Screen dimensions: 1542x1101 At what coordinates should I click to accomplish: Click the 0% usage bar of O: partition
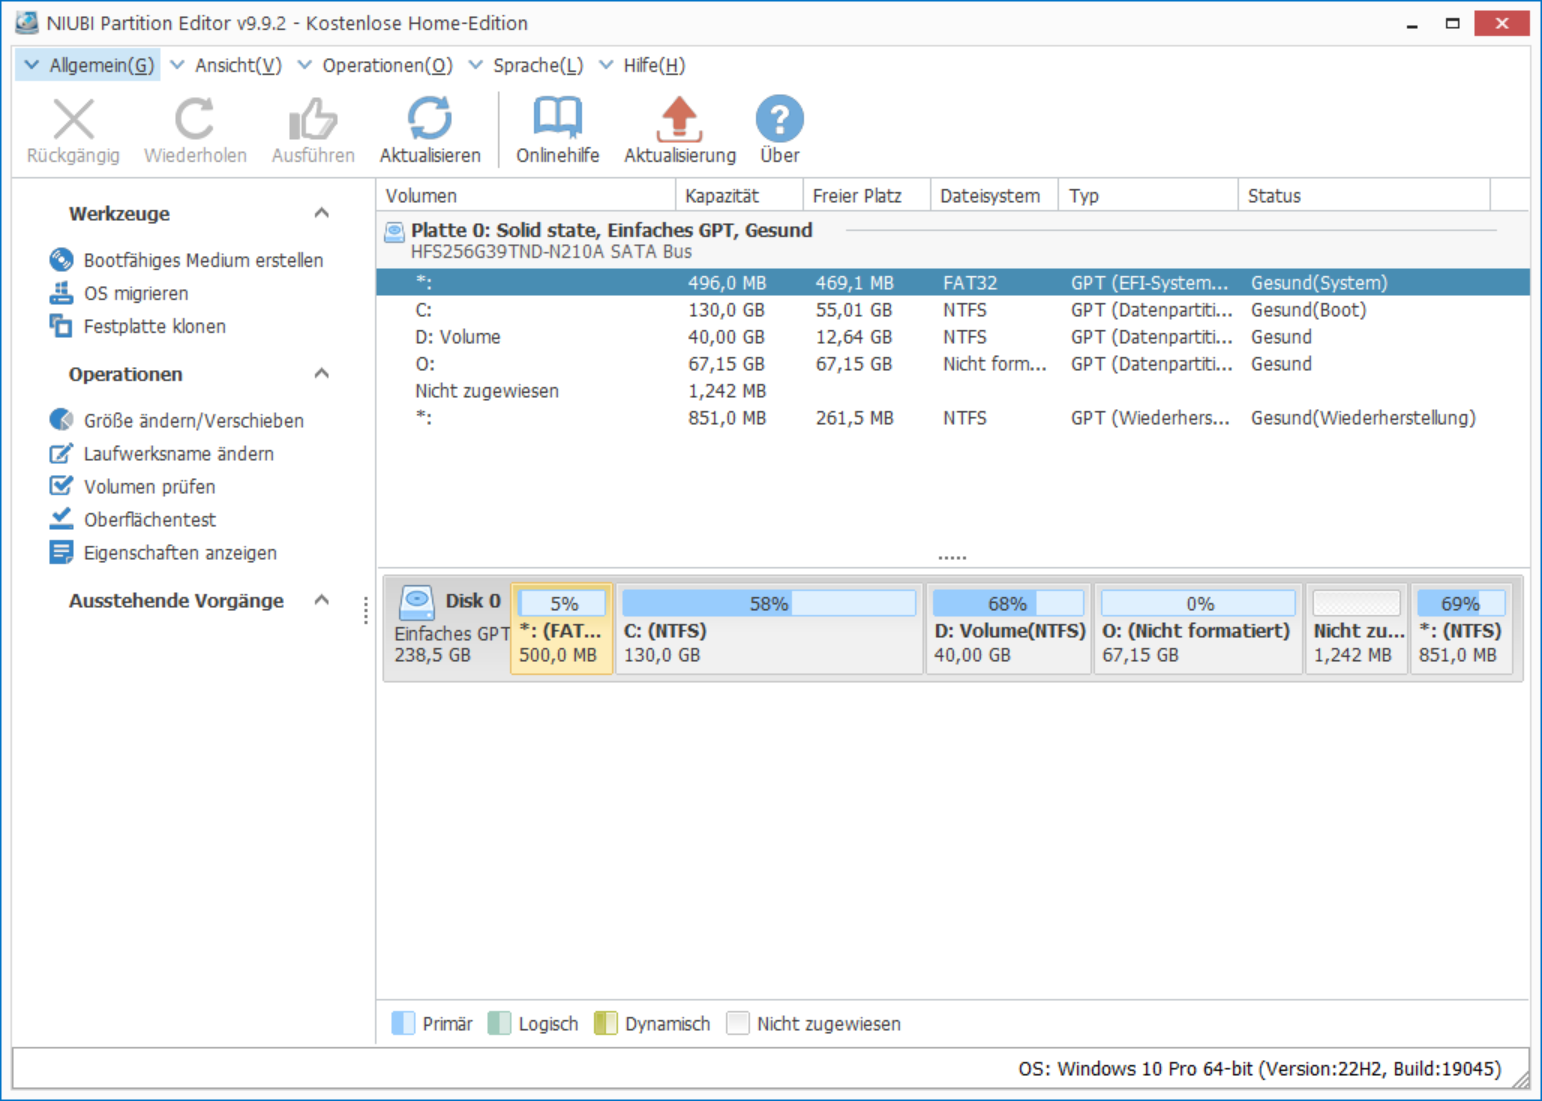tap(1198, 603)
